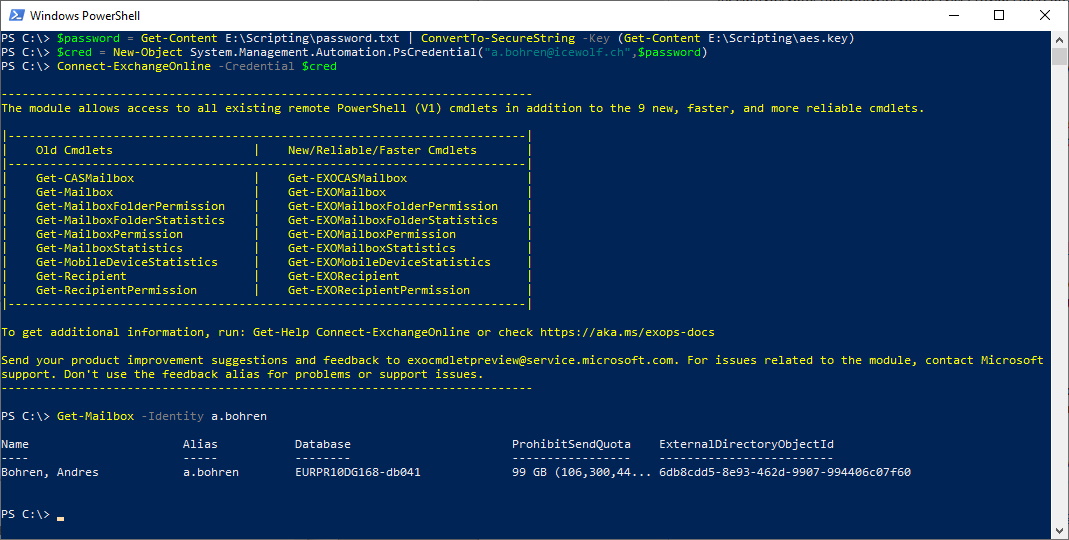The image size is (1069, 540).
Task: Click the Windows PowerShell title text
Action: pos(85,15)
